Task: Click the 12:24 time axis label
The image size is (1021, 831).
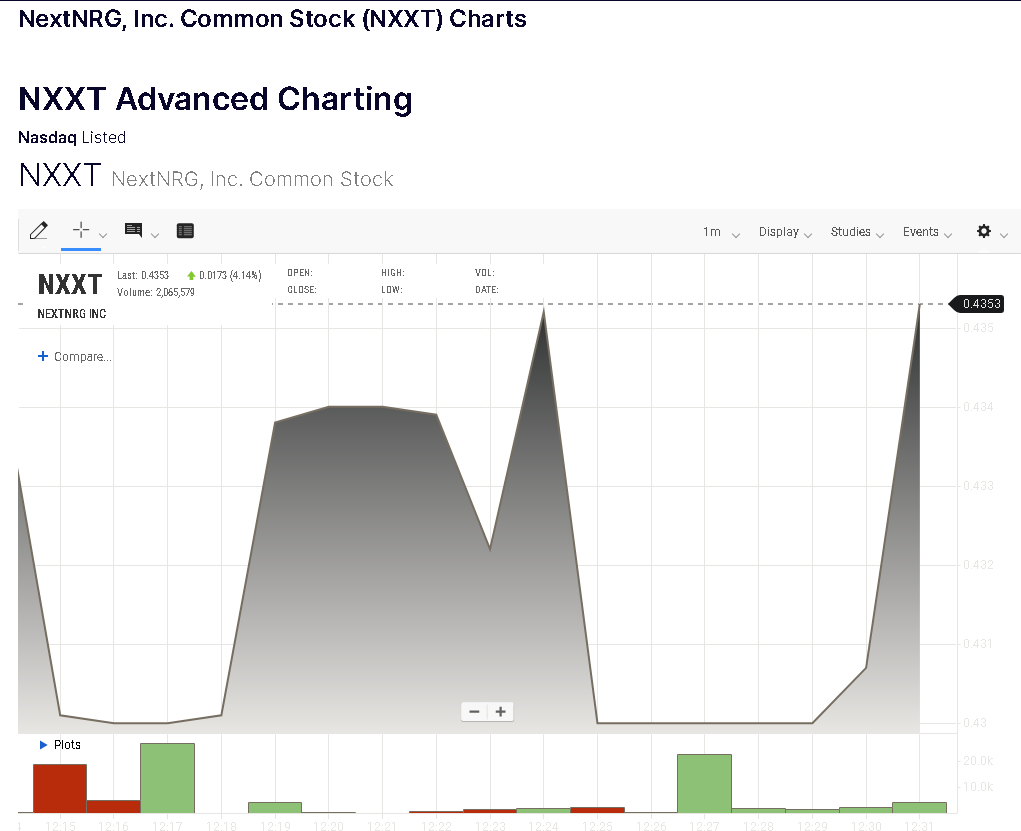Action: click(x=543, y=826)
